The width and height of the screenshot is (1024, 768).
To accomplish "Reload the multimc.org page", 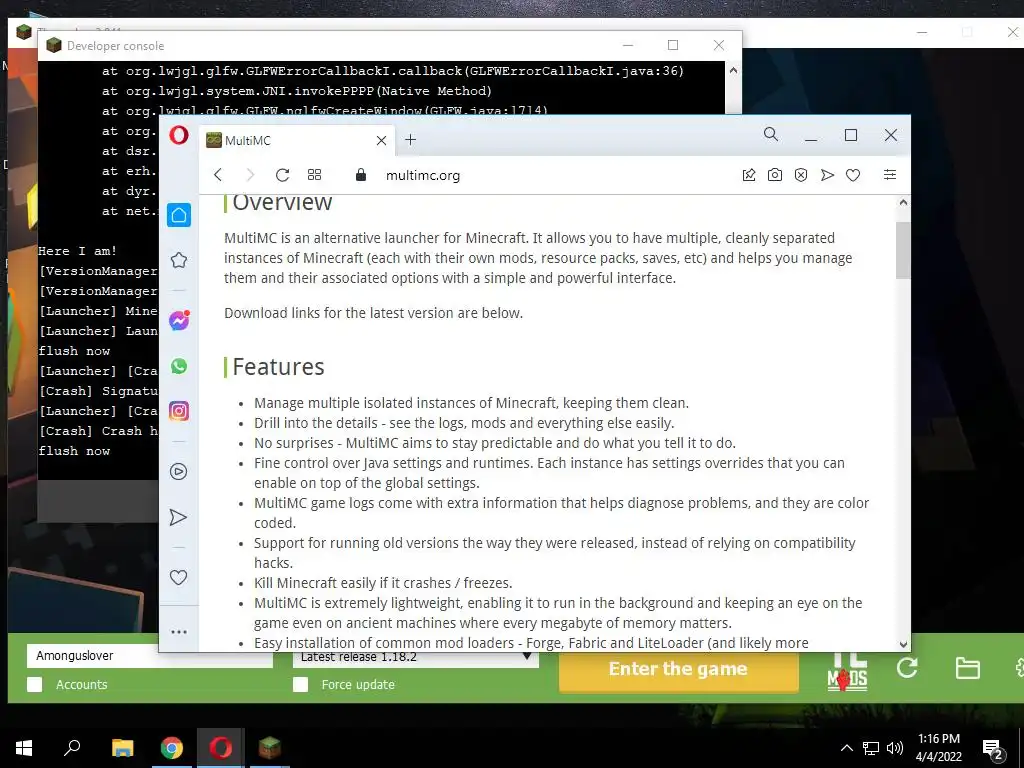I will tap(282, 175).
